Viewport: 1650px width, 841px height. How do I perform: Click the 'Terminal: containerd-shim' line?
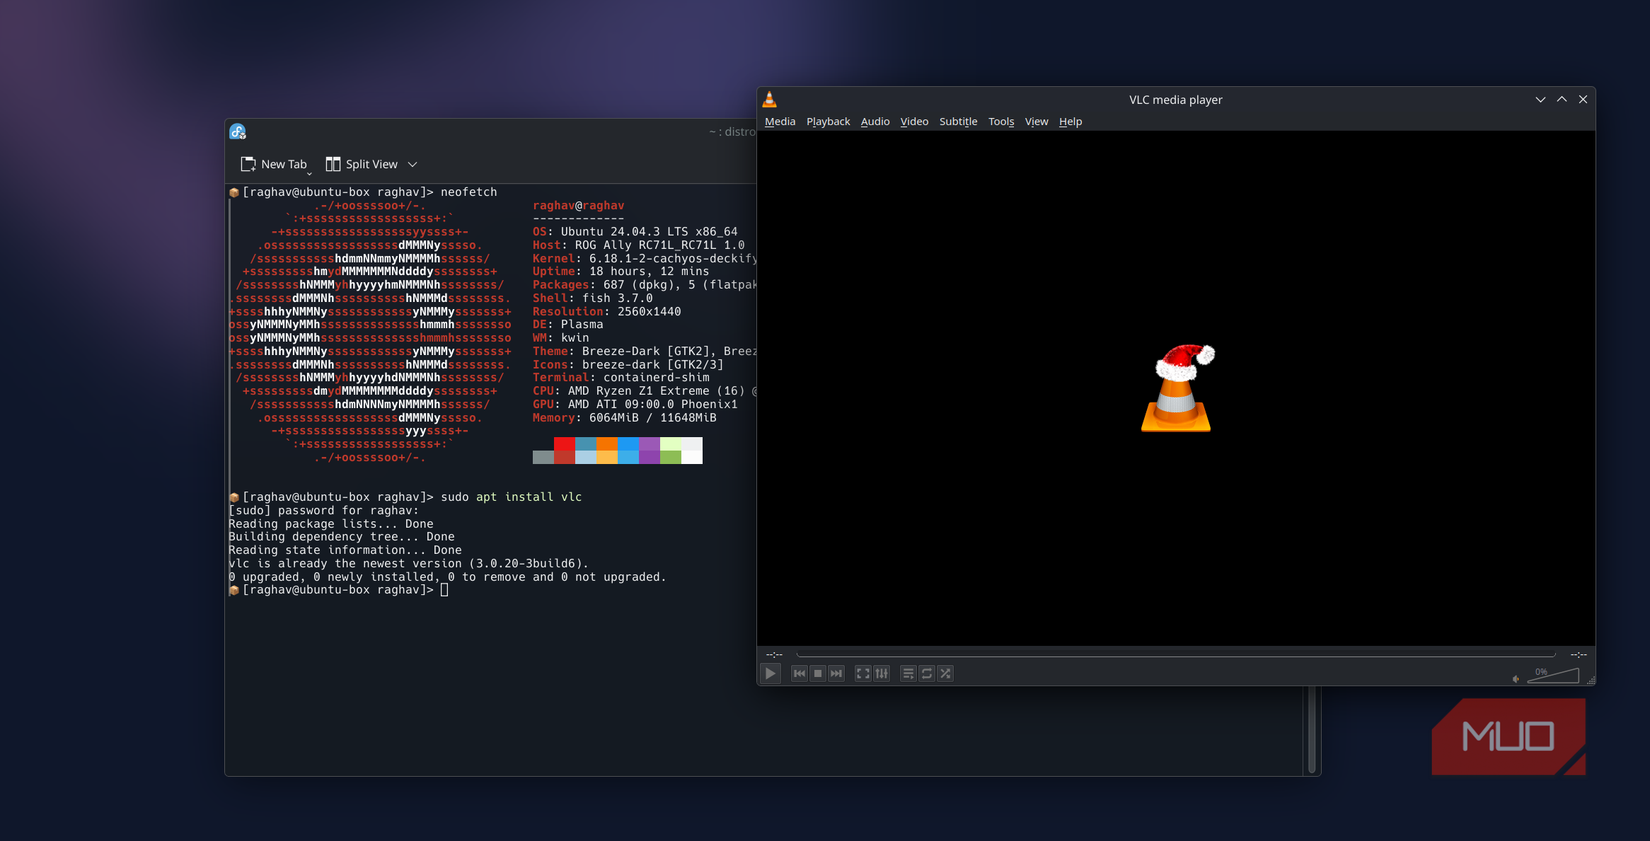click(620, 378)
